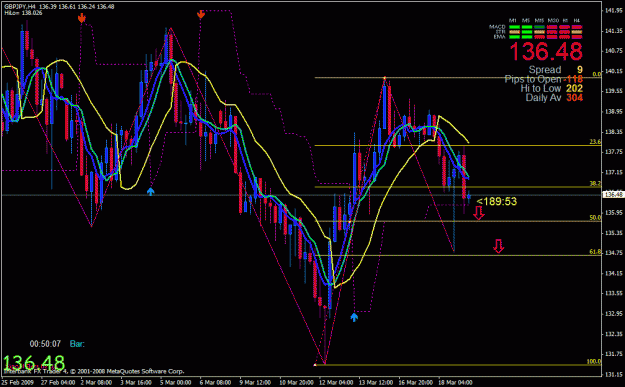
Task: Click the 138.35 price axis label
Action: tap(614, 132)
